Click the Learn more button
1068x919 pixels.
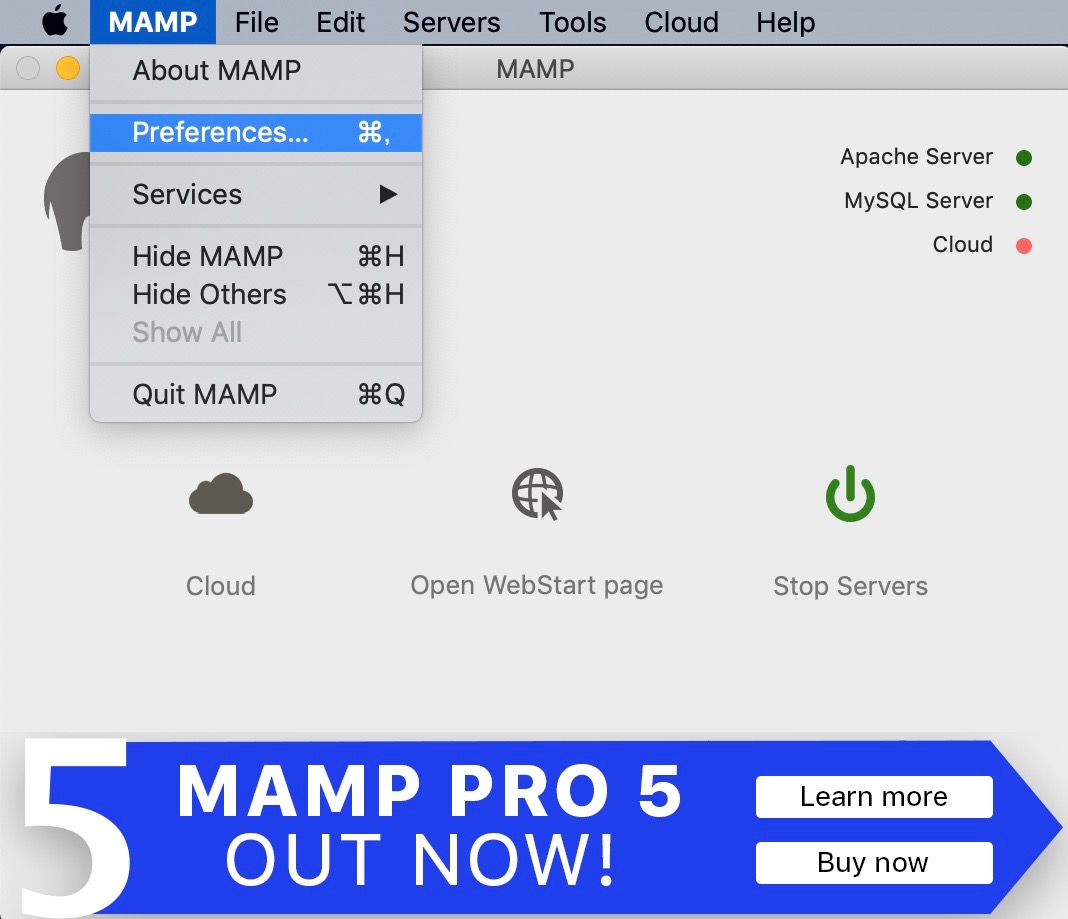[x=873, y=797]
